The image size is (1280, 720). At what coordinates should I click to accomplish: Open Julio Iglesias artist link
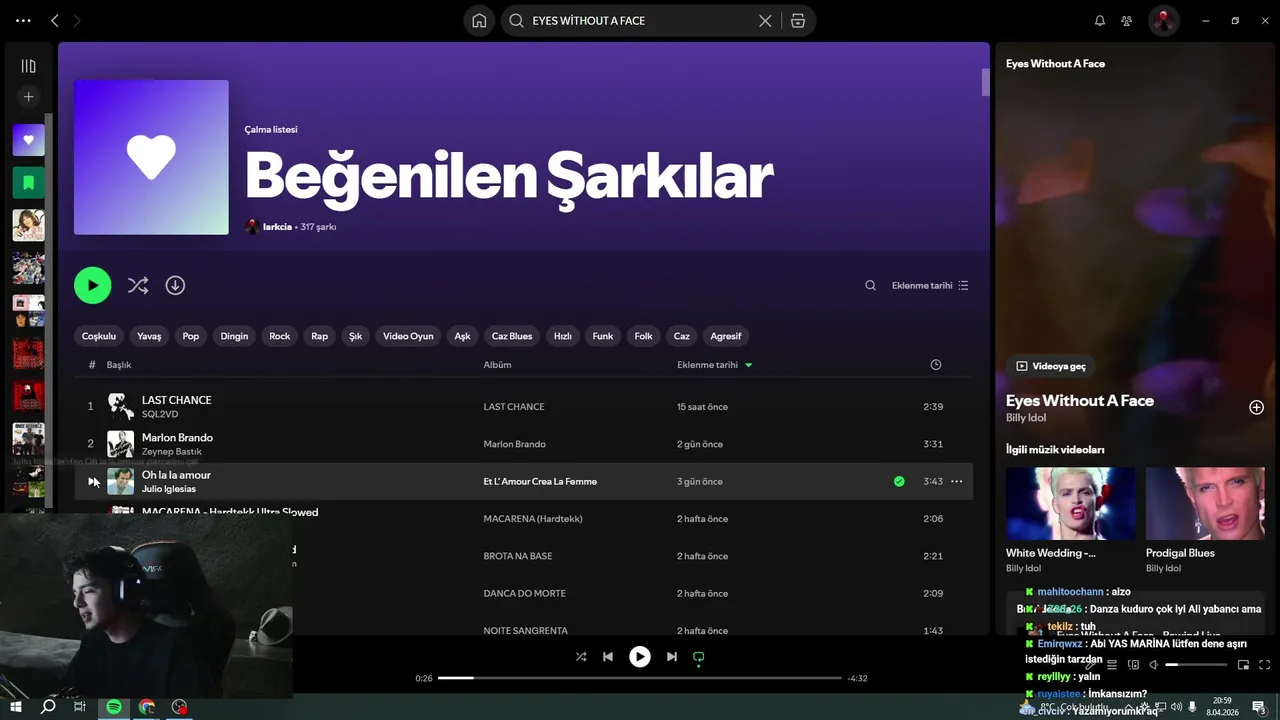click(169, 489)
